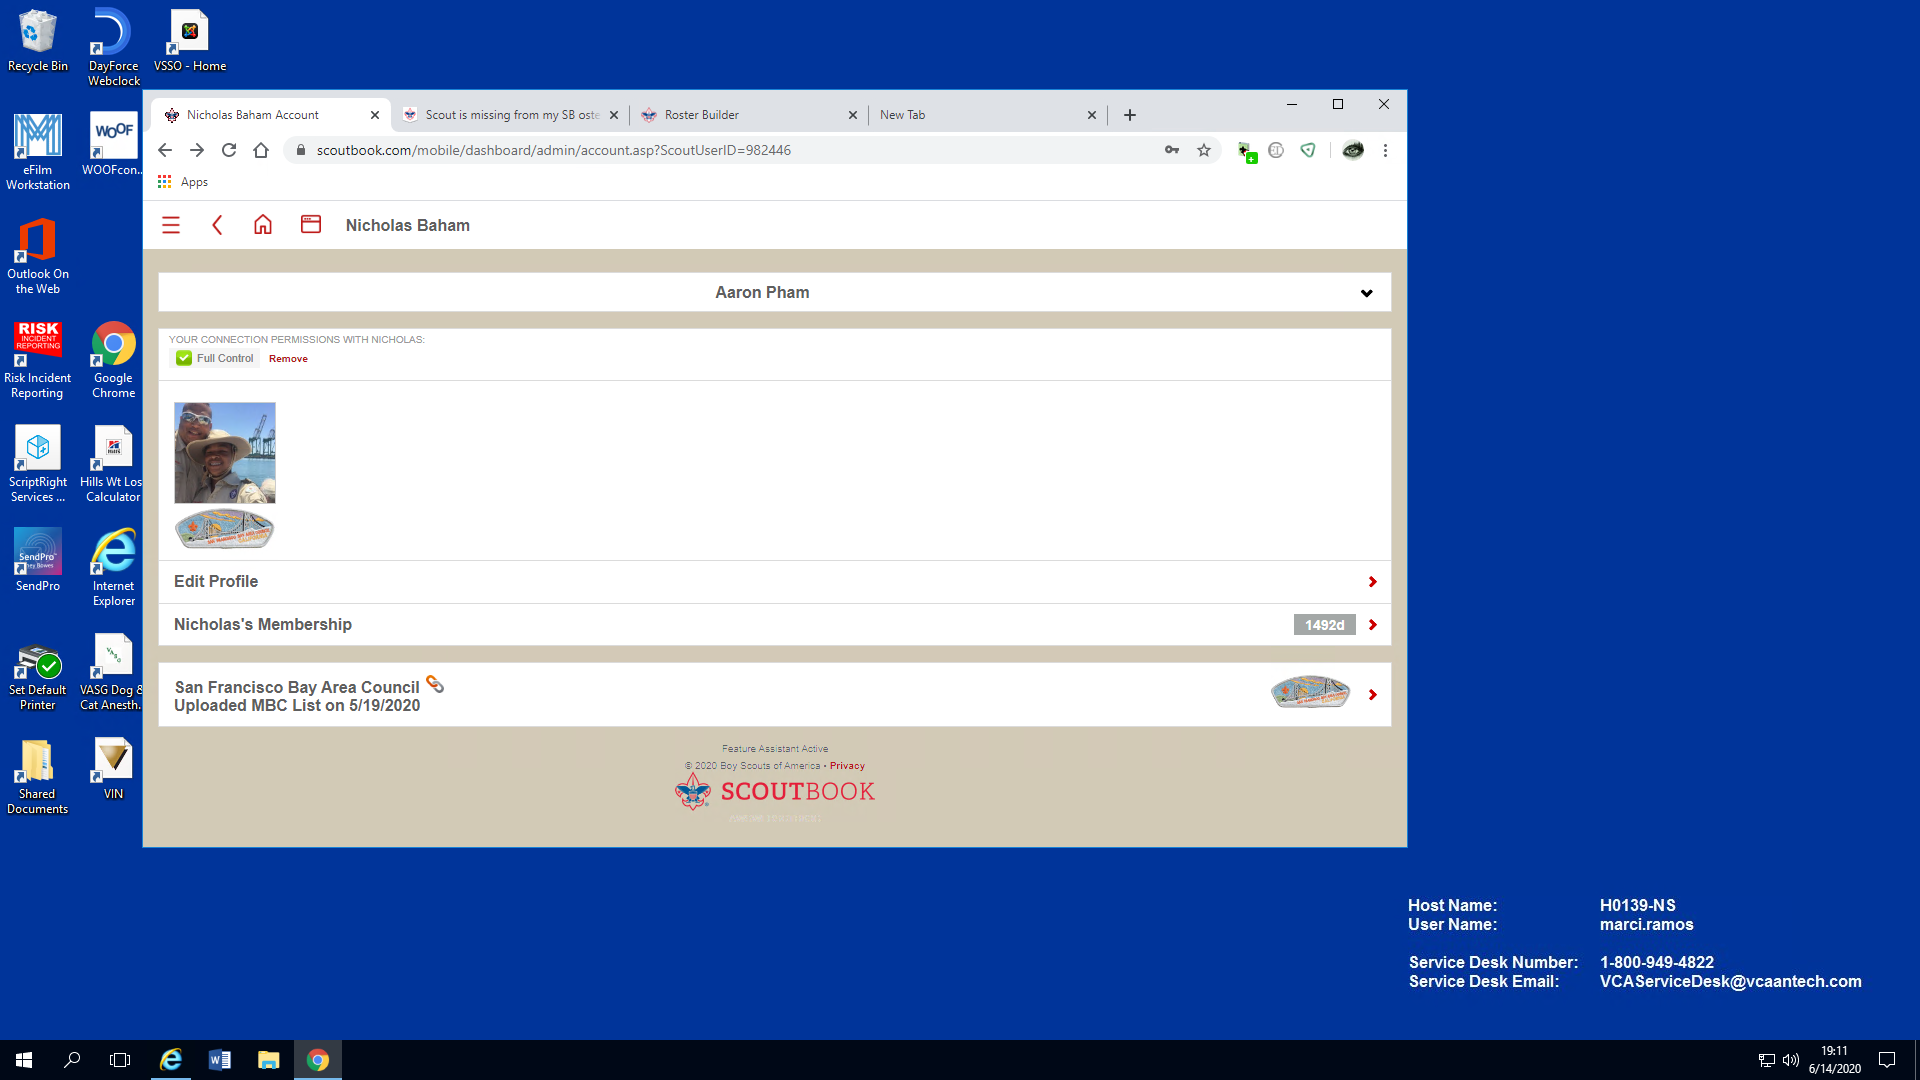The width and height of the screenshot is (1920, 1080).
Task: Open the Scoutbook hamburger menu
Action: [x=171, y=225]
